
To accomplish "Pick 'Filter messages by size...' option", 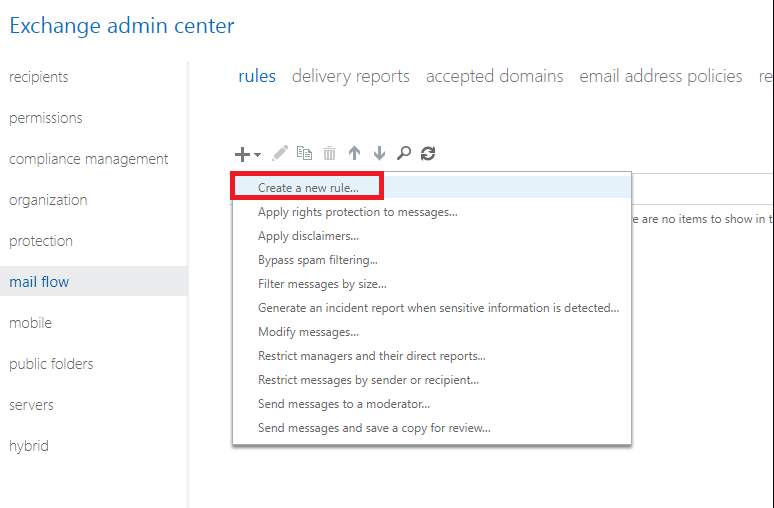I will 322,284.
